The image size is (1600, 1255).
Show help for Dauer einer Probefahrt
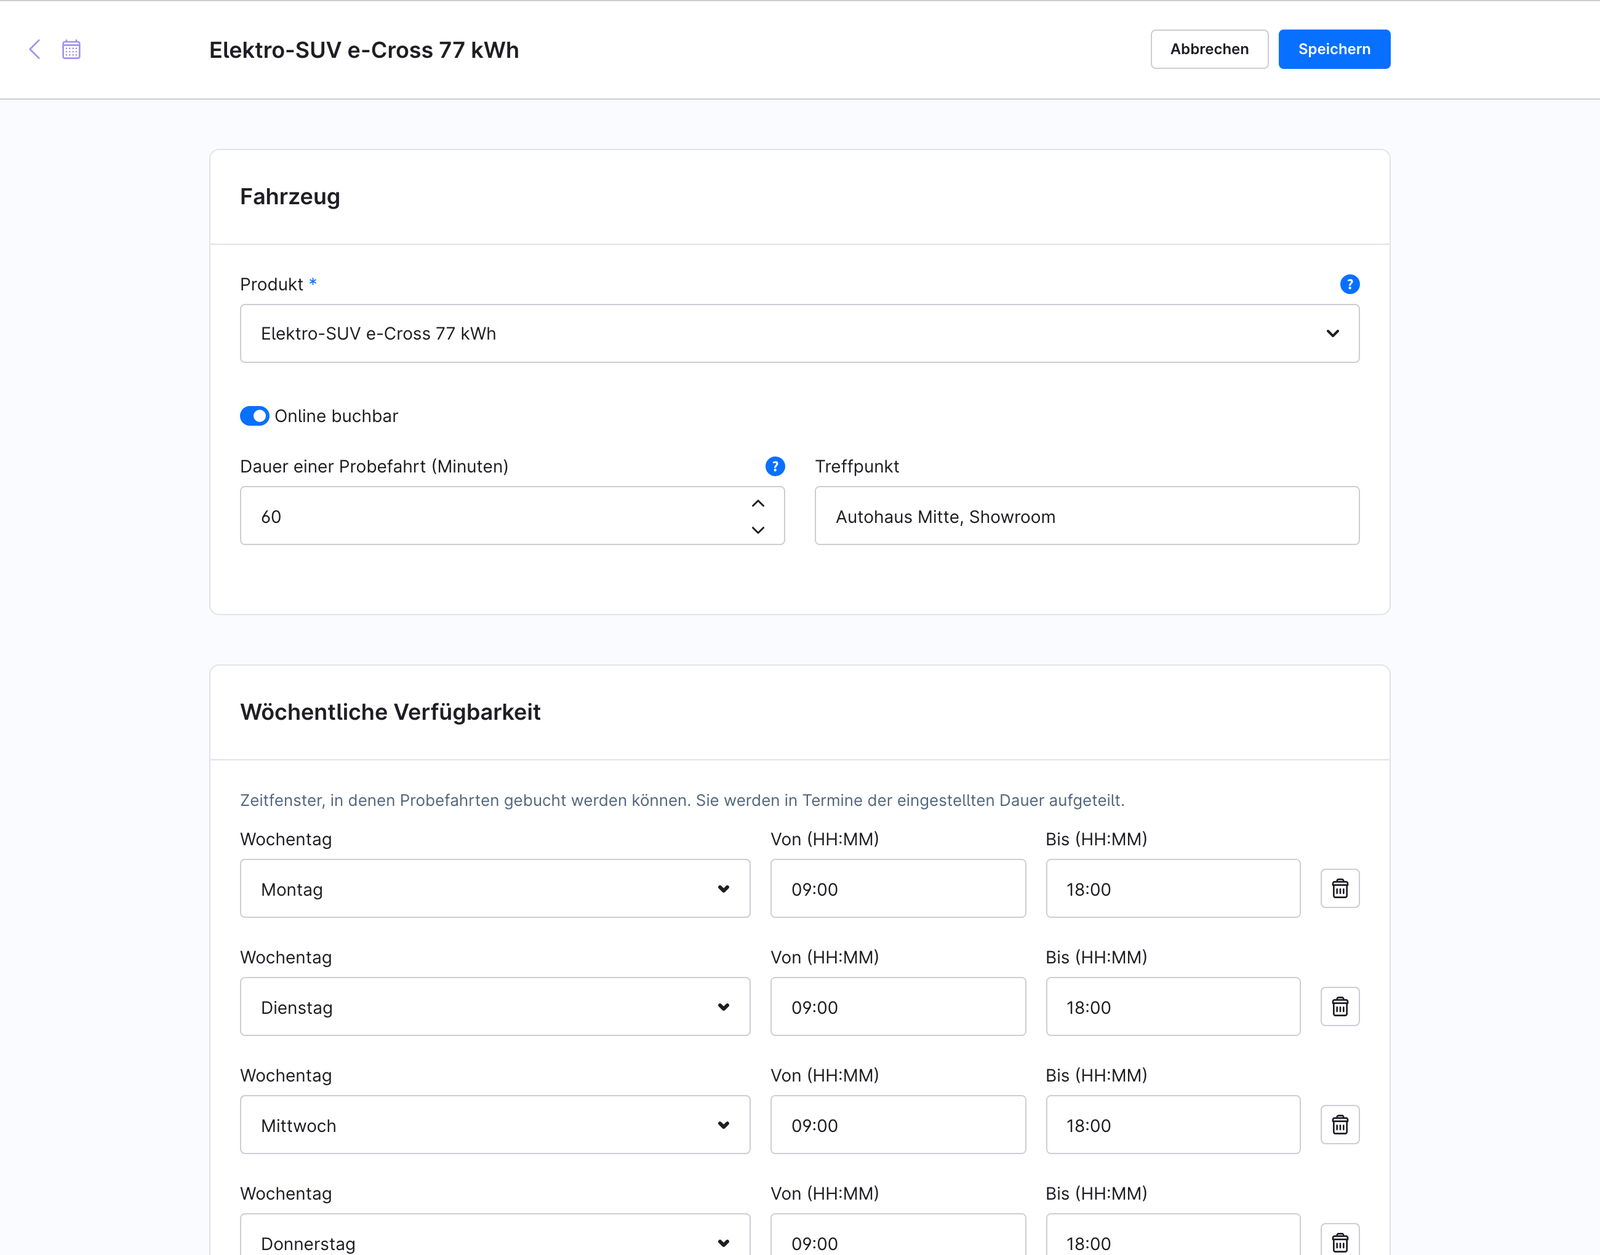click(775, 466)
